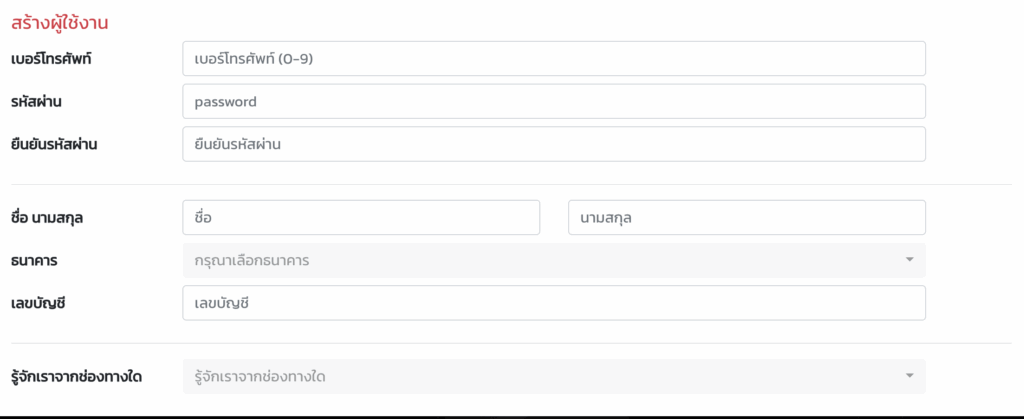Viewport: 1024px width, 419px height.
Task: Click the divider line below confirm password field
Action: point(512,184)
